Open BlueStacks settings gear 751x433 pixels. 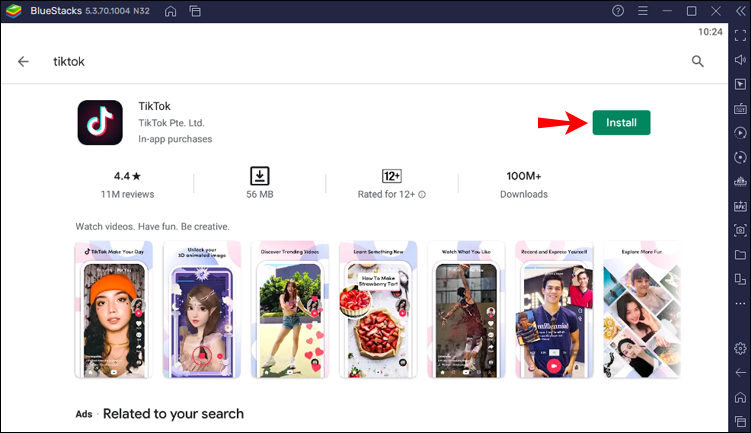740,348
